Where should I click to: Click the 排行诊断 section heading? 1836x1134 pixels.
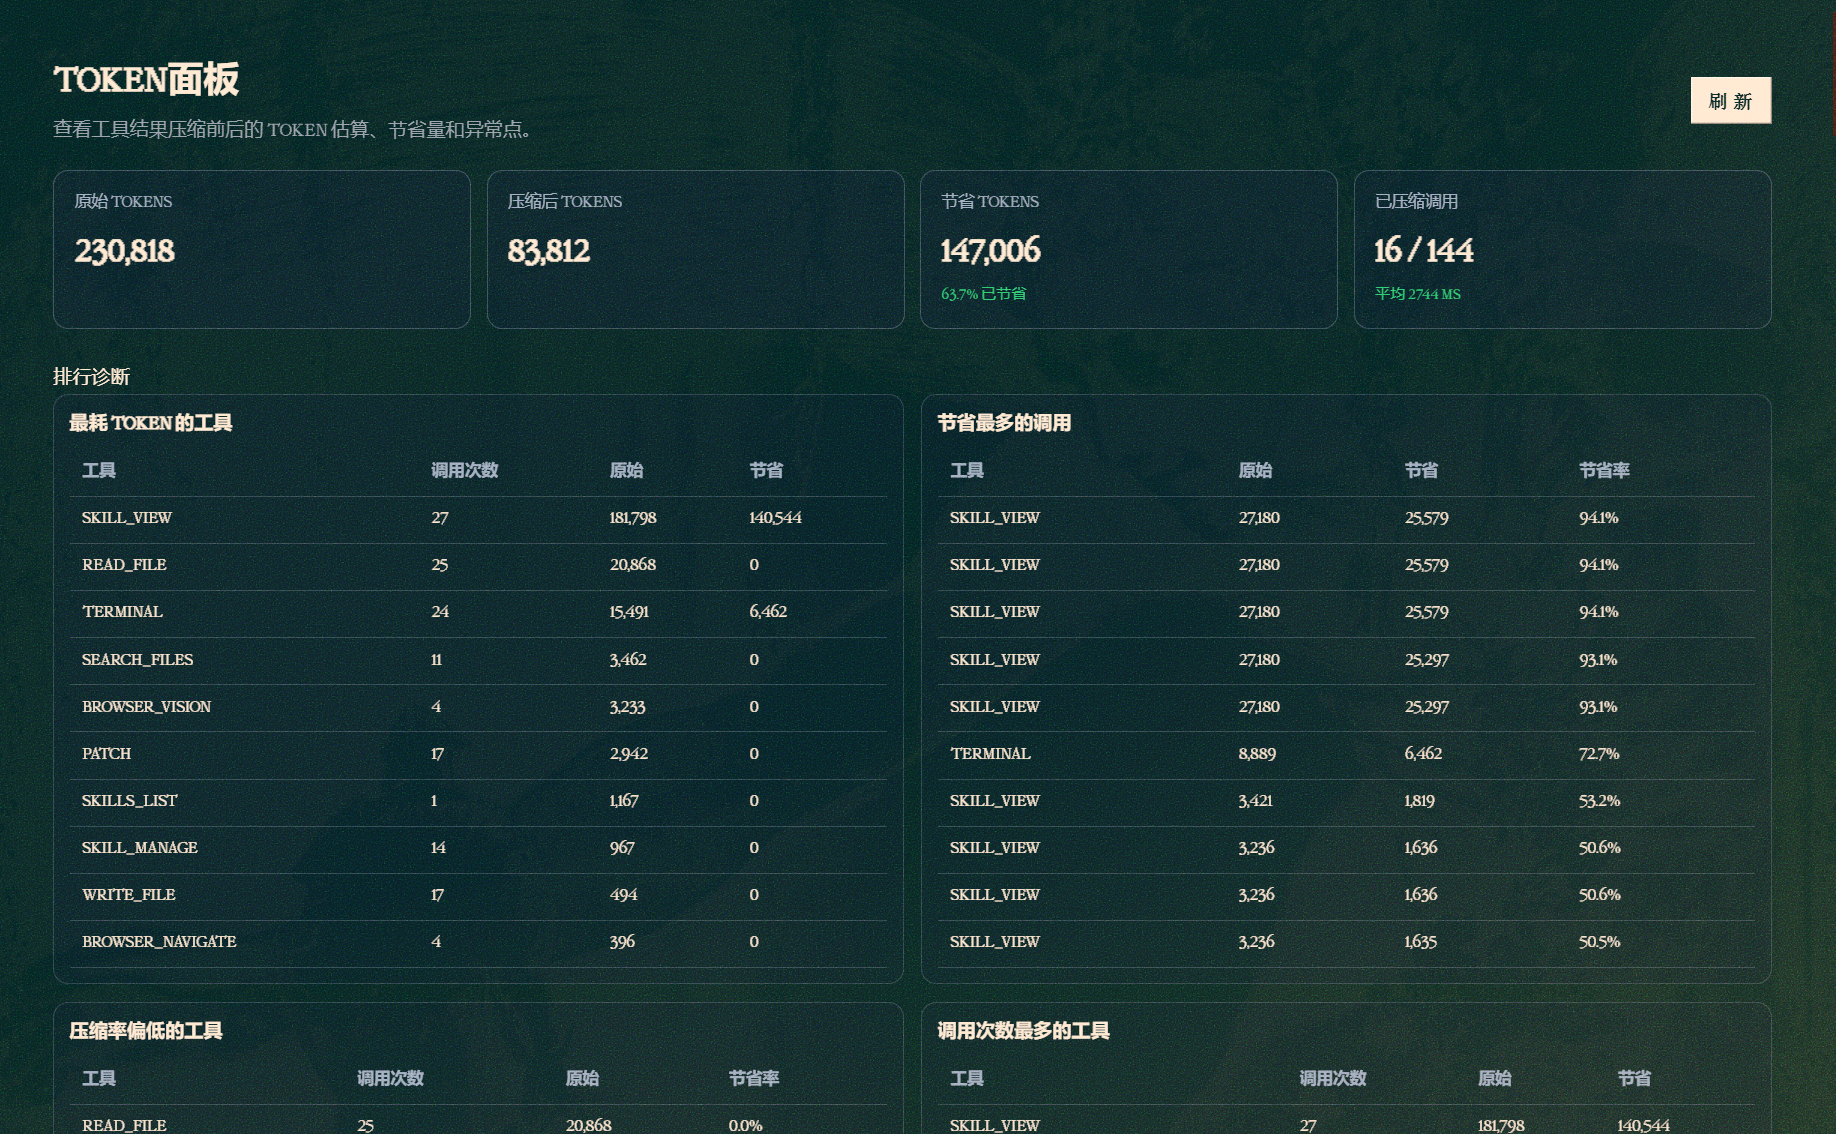(x=91, y=377)
